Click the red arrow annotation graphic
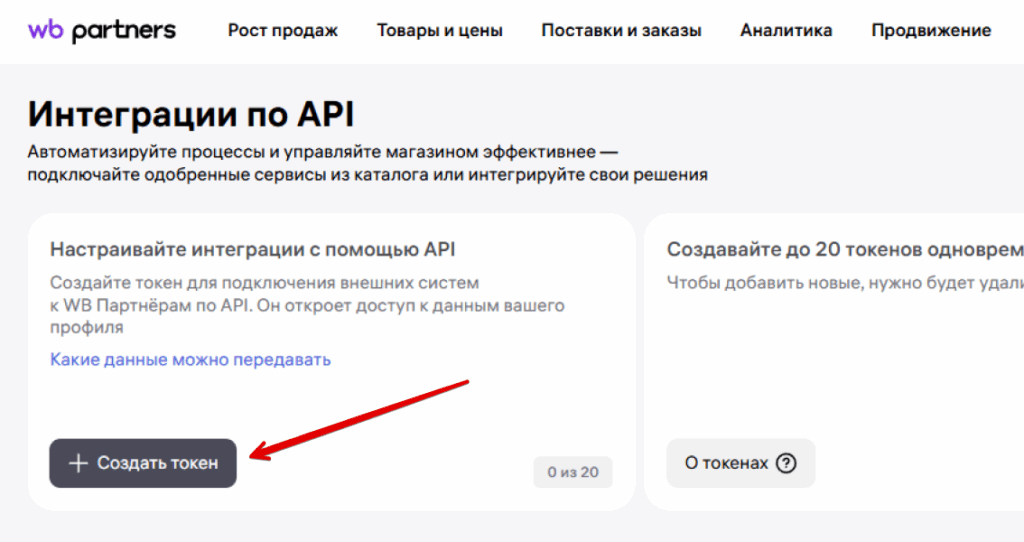The image size is (1024, 542). click(x=360, y=418)
